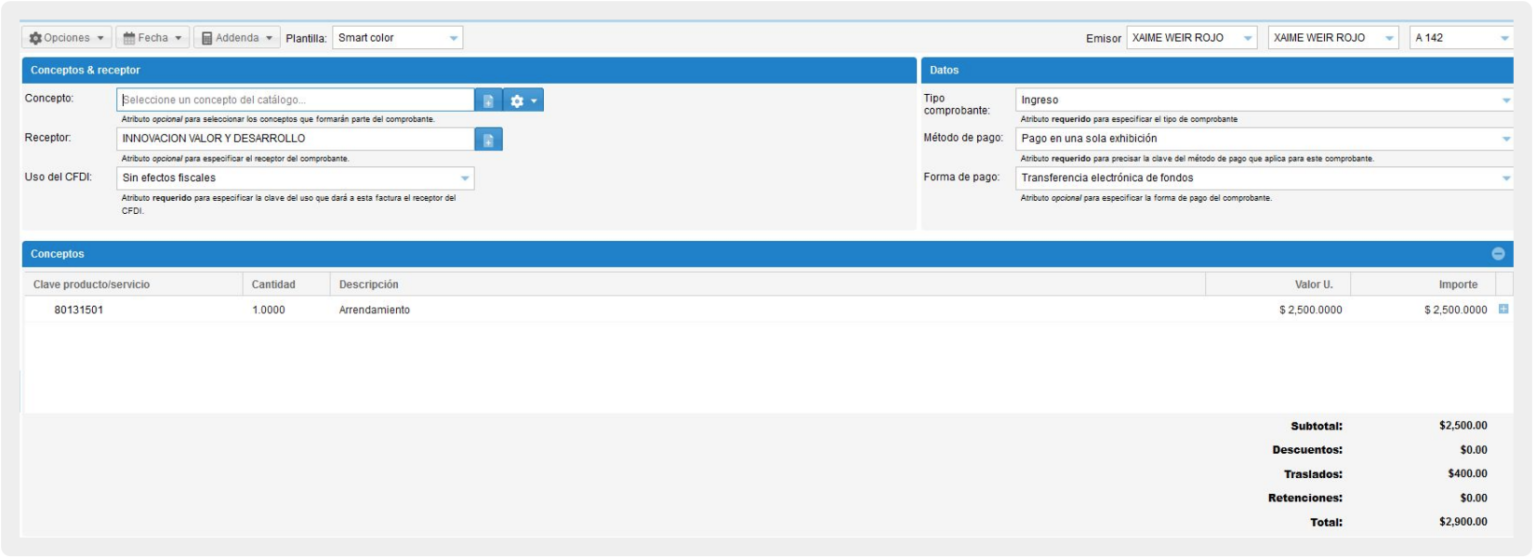Click the add concept catalog icon
Image resolution: width=1536 pixels, height=558 pixels.
[x=488, y=101]
